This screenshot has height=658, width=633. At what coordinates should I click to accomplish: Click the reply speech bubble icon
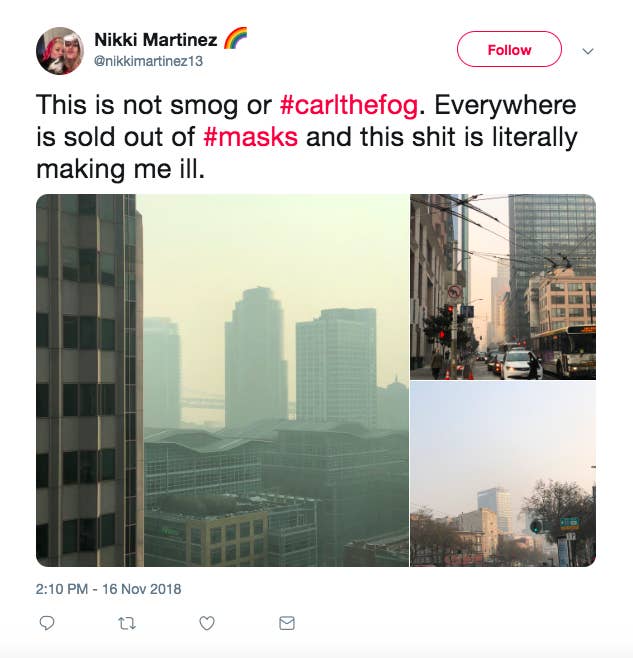coord(47,623)
